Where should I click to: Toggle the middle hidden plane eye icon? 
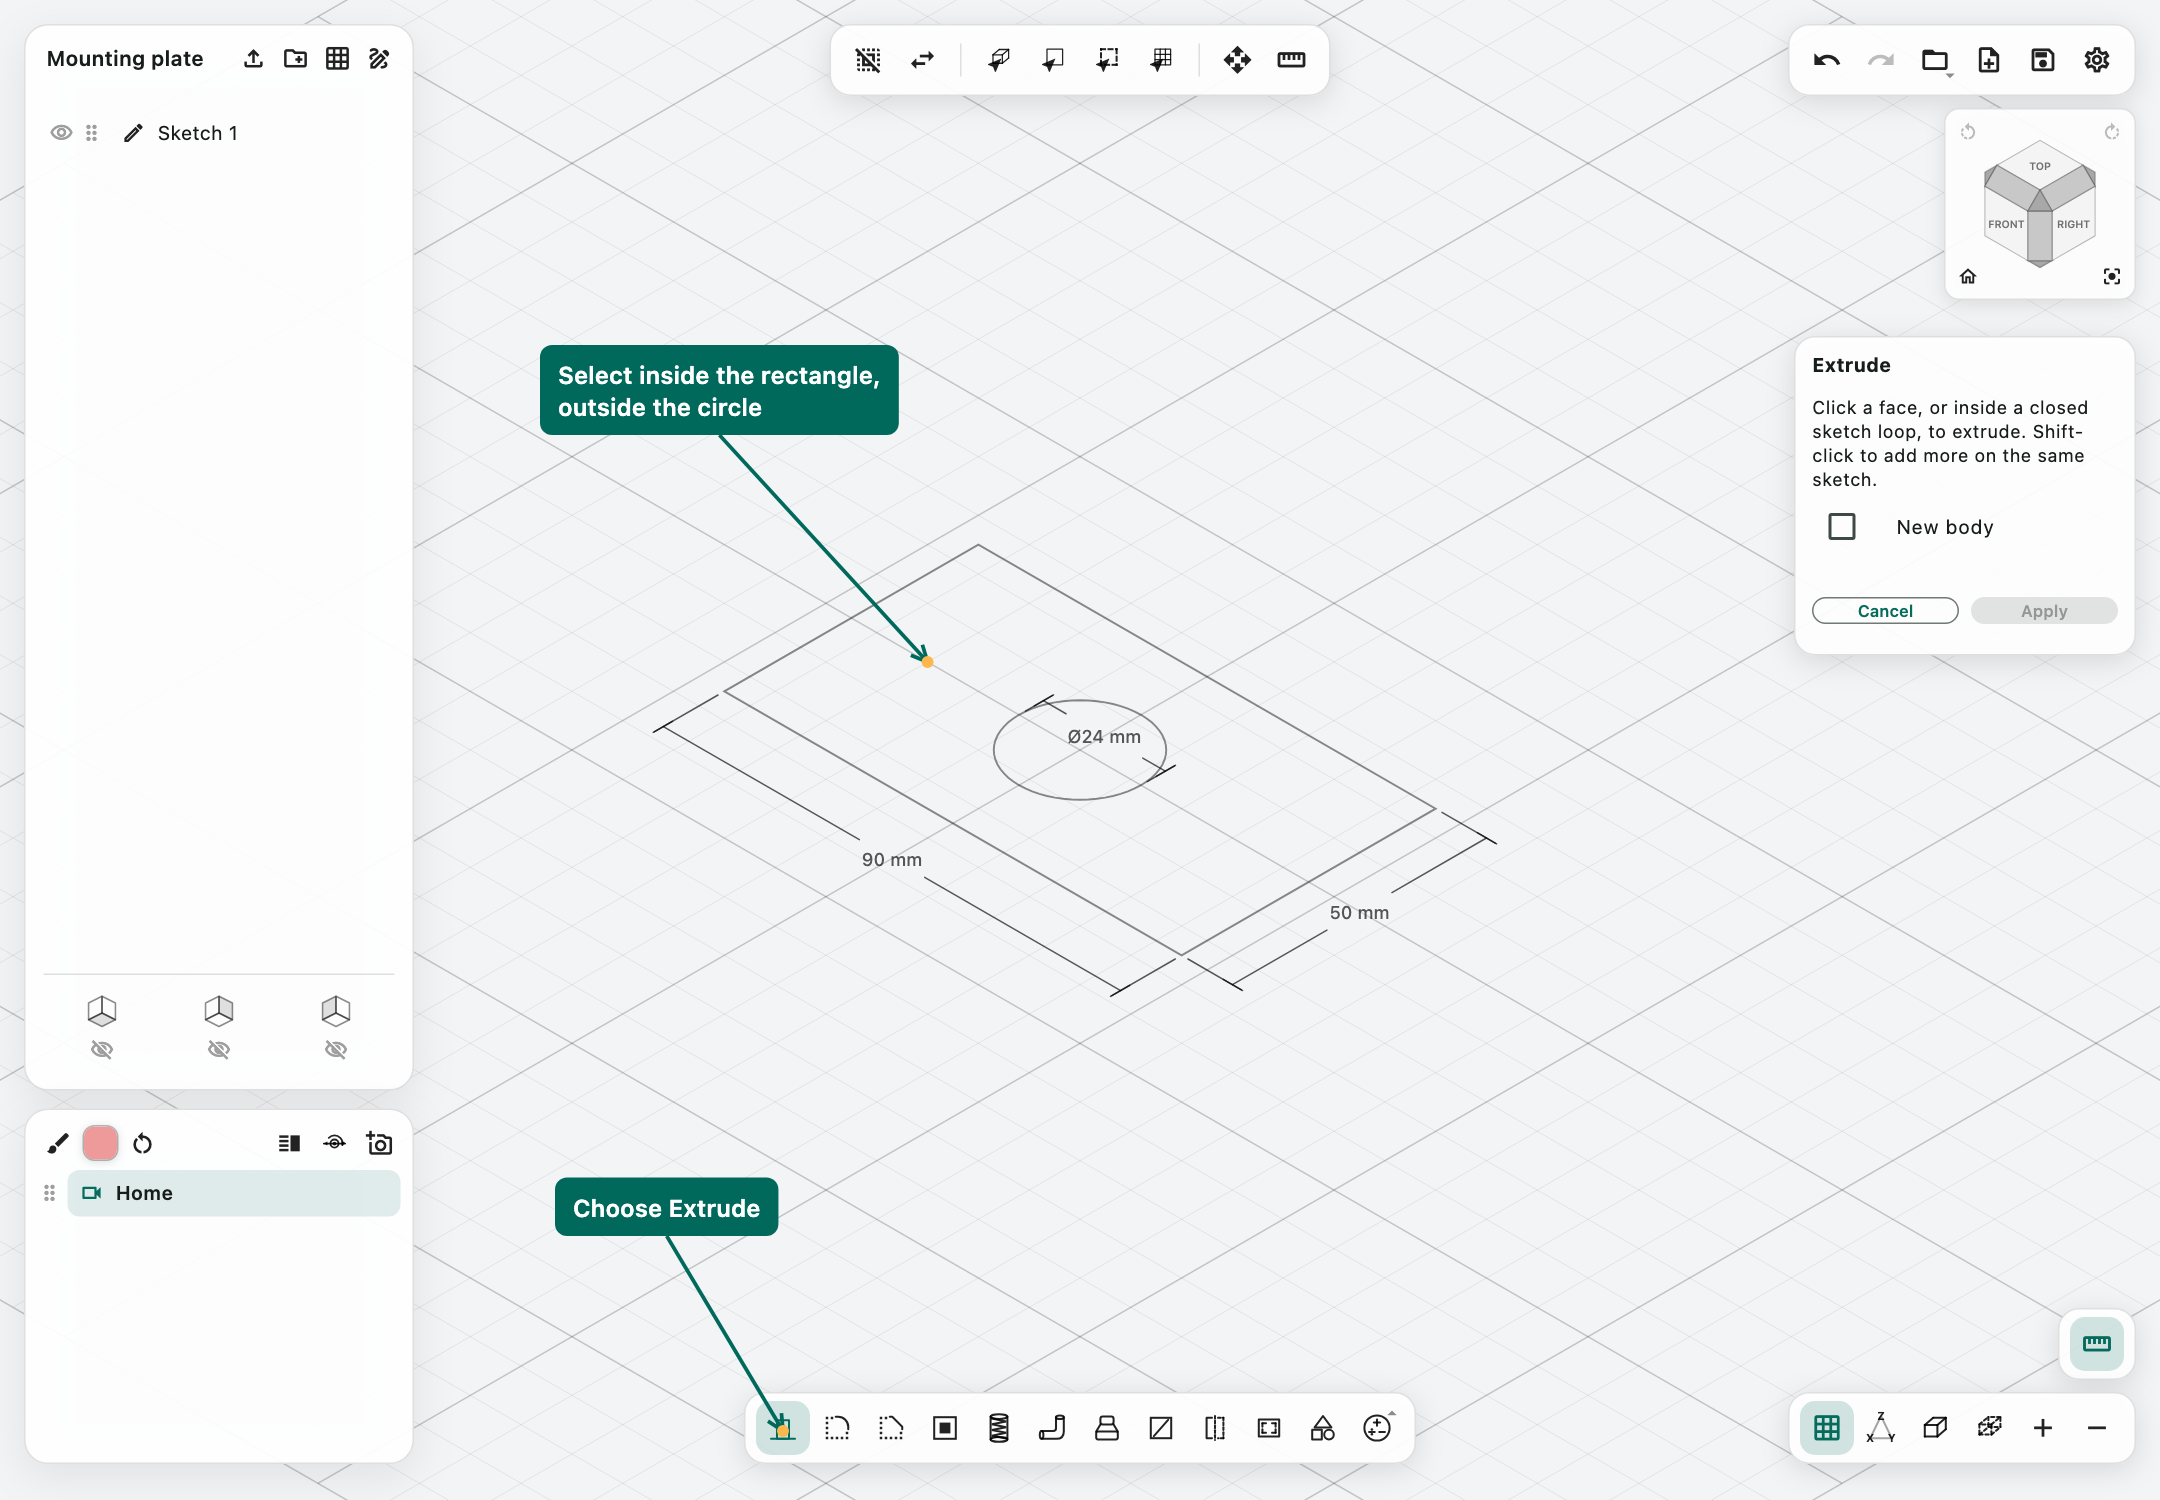pyautogui.click(x=219, y=1049)
